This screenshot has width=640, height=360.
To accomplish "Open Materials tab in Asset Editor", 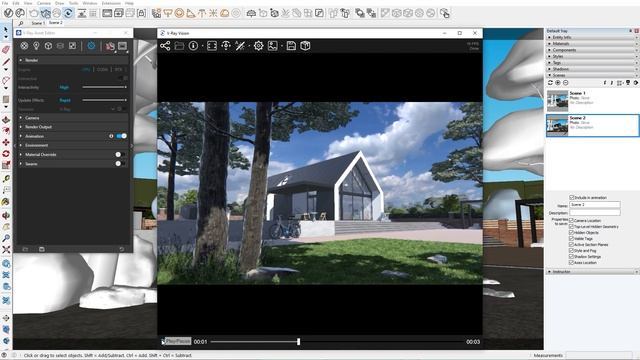I will [x=24, y=46].
